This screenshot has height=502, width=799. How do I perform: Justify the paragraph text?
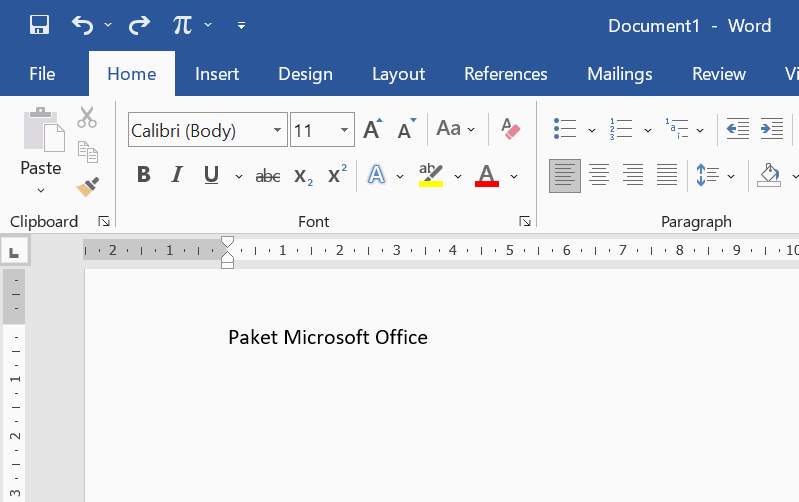[667, 175]
